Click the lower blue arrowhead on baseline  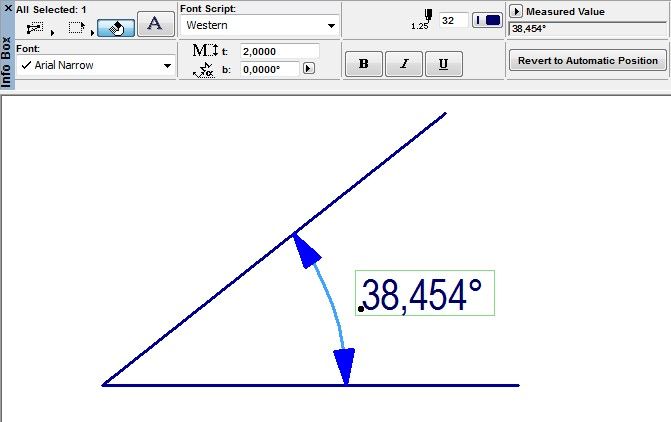344,366
